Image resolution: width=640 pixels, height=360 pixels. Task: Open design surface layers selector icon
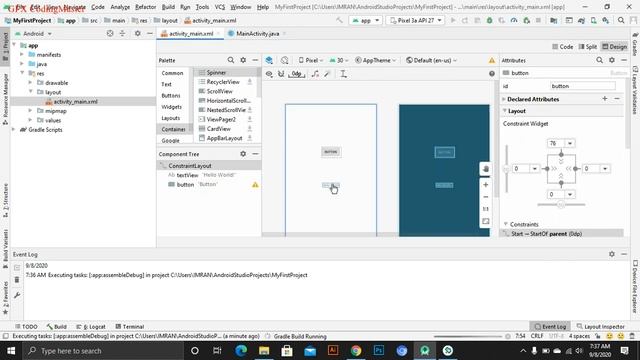click(x=269, y=60)
